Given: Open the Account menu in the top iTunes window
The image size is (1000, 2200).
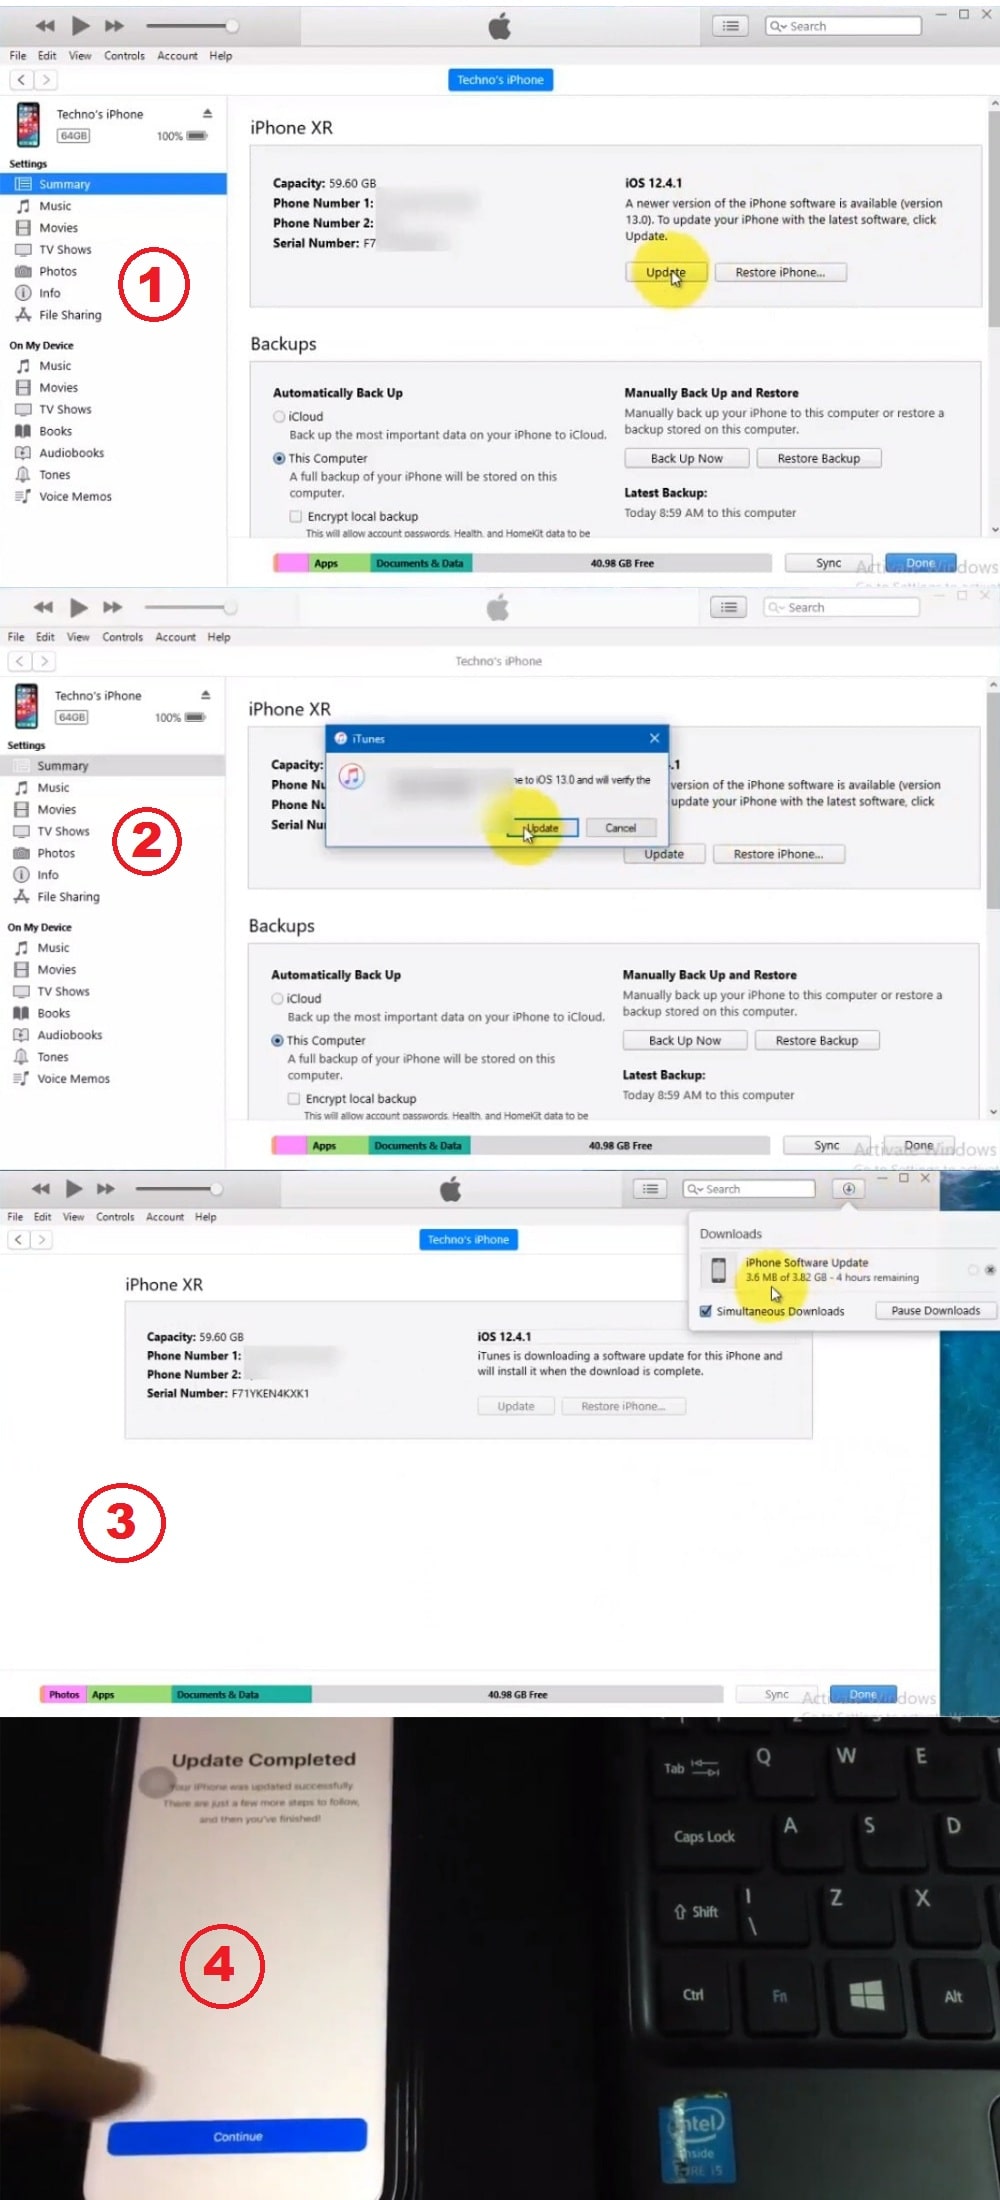Looking at the screenshot, I should 177,56.
